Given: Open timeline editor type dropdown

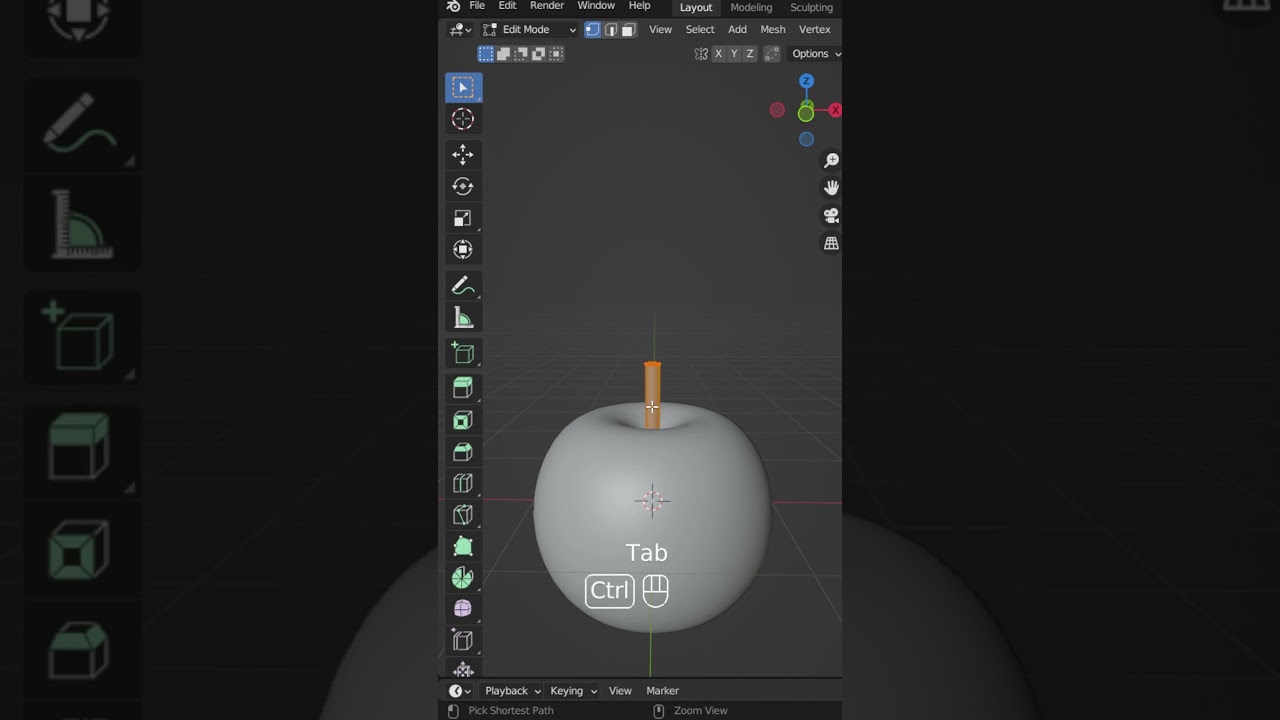Looking at the screenshot, I should [x=460, y=691].
